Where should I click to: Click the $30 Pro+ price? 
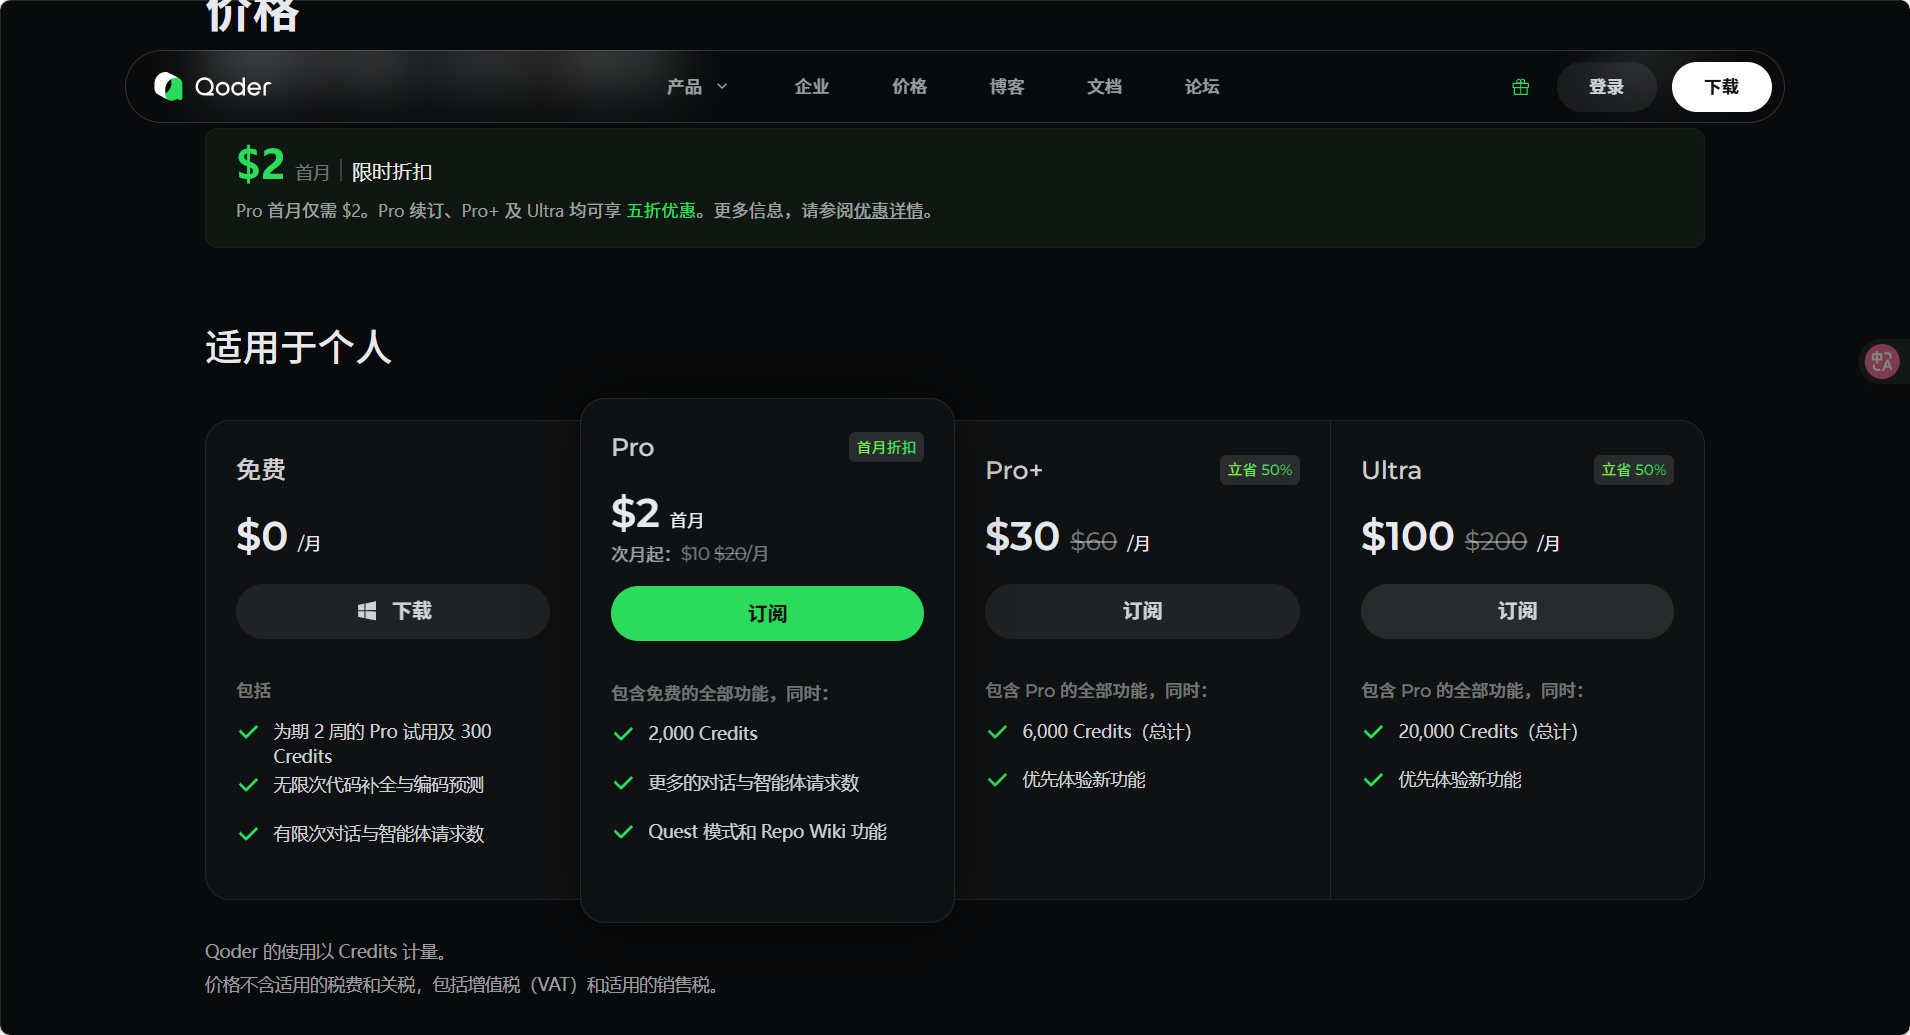pyautogui.click(x=1022, y=537)
